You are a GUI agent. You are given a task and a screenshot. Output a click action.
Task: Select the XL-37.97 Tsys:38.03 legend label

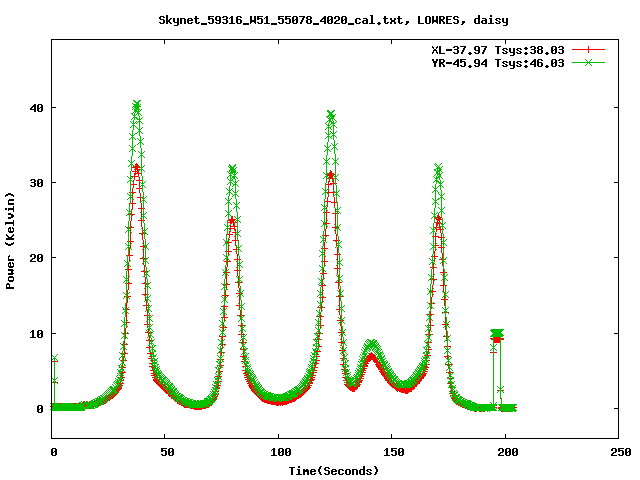tap(498, 50)
